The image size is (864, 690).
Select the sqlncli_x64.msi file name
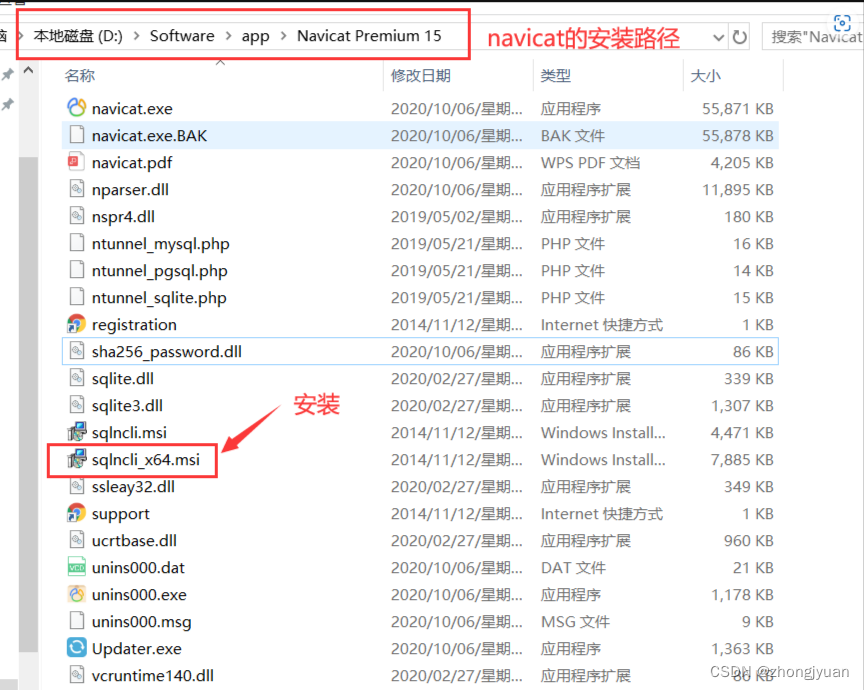click(x=145, y=460)
